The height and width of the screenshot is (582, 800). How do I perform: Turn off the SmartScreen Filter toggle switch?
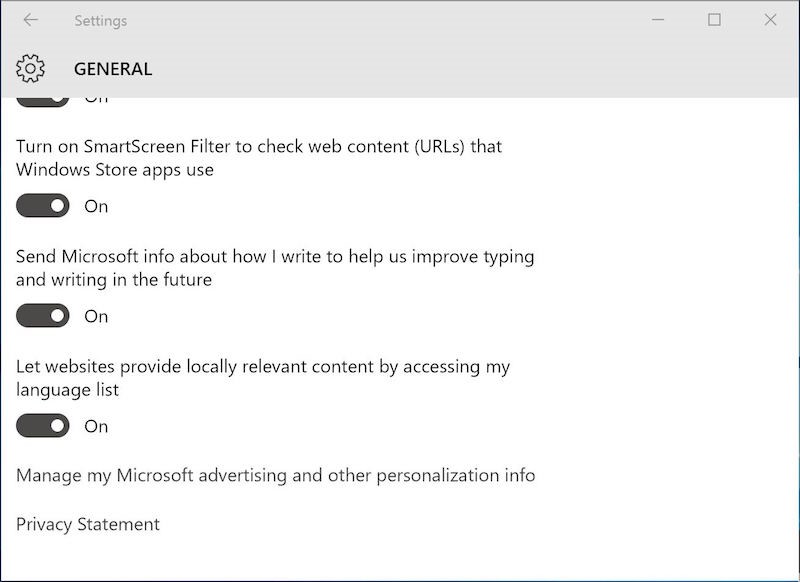tap(43, 206)
